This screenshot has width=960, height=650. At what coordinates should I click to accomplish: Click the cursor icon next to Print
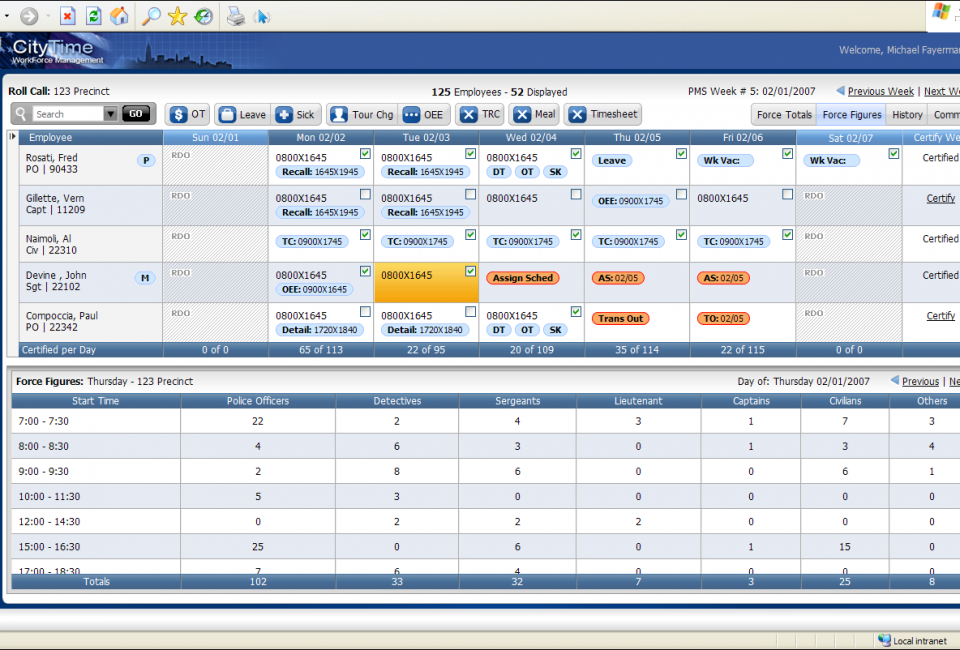[x=262, y=16]
